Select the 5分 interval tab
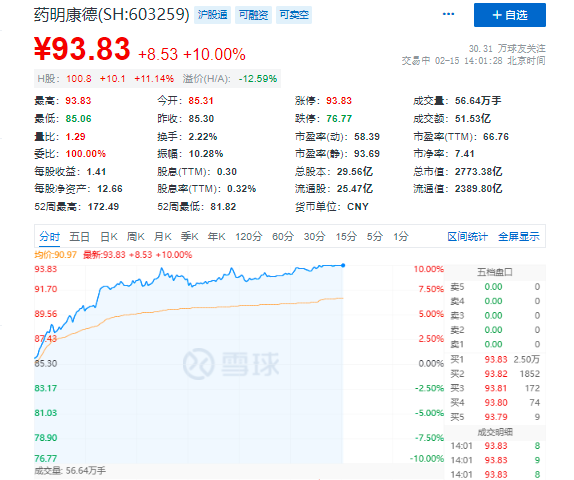Image resolution: width=574 pixels, height=480 pixels. [x=375, y=237]
